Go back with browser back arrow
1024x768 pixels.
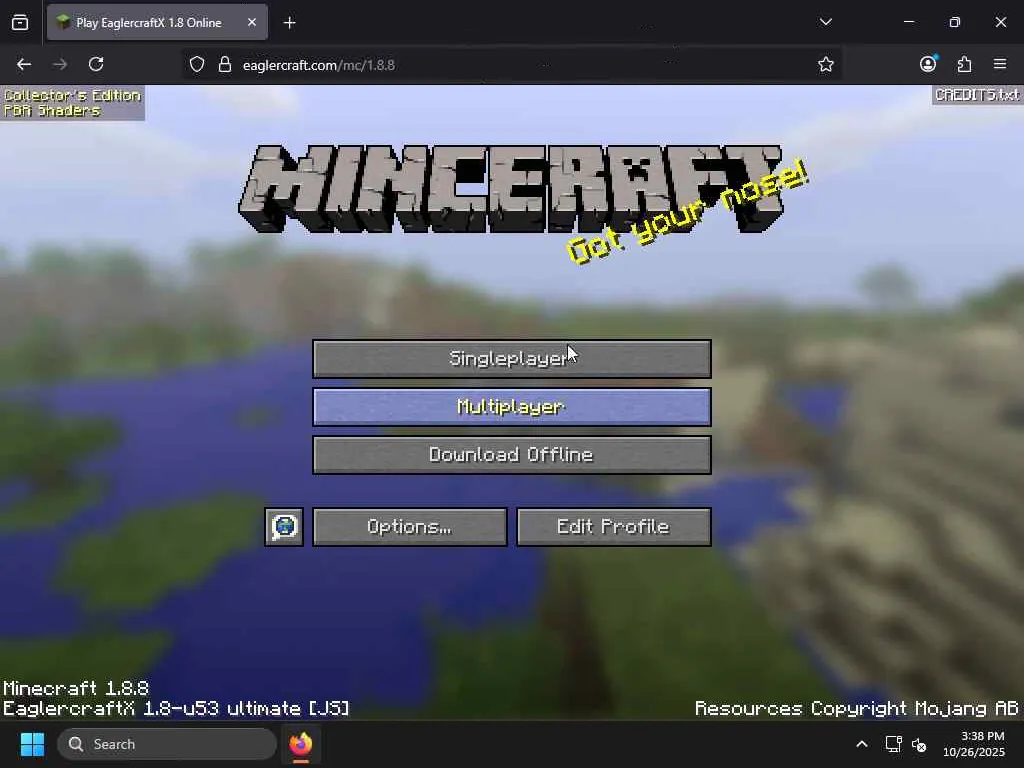(24, 64)
